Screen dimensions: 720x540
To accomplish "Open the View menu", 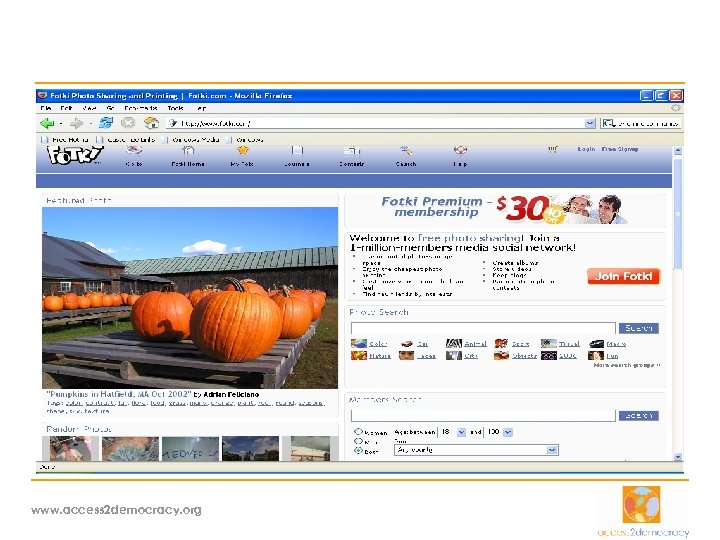I will pos(89,108).
